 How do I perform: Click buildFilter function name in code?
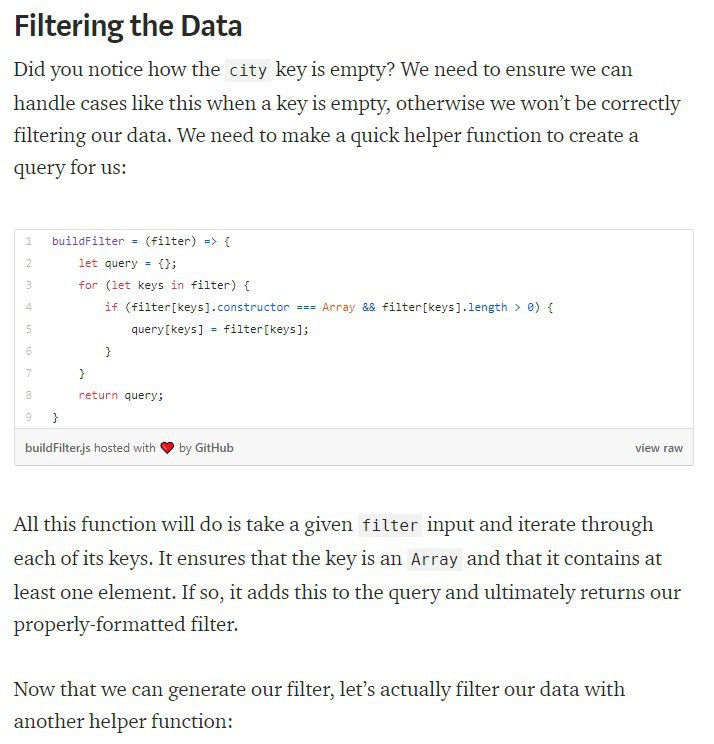(88, 242)
